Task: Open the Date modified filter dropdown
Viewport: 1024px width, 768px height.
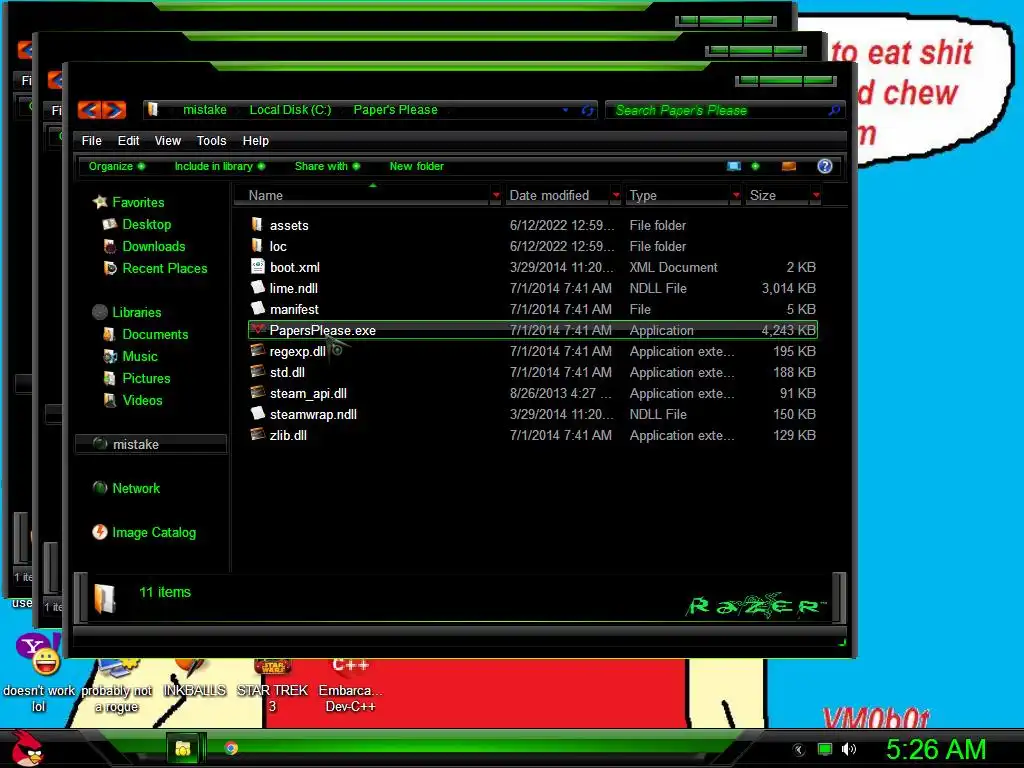Action: click(x=616, y=195)
